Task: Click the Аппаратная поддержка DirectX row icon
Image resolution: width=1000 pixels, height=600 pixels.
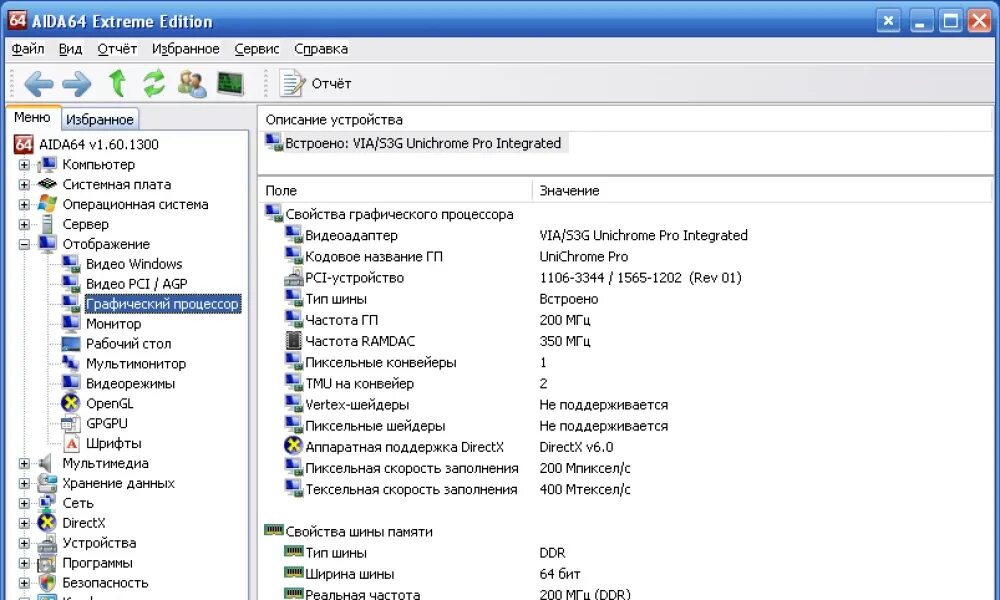Action: (x=293, y=446)
